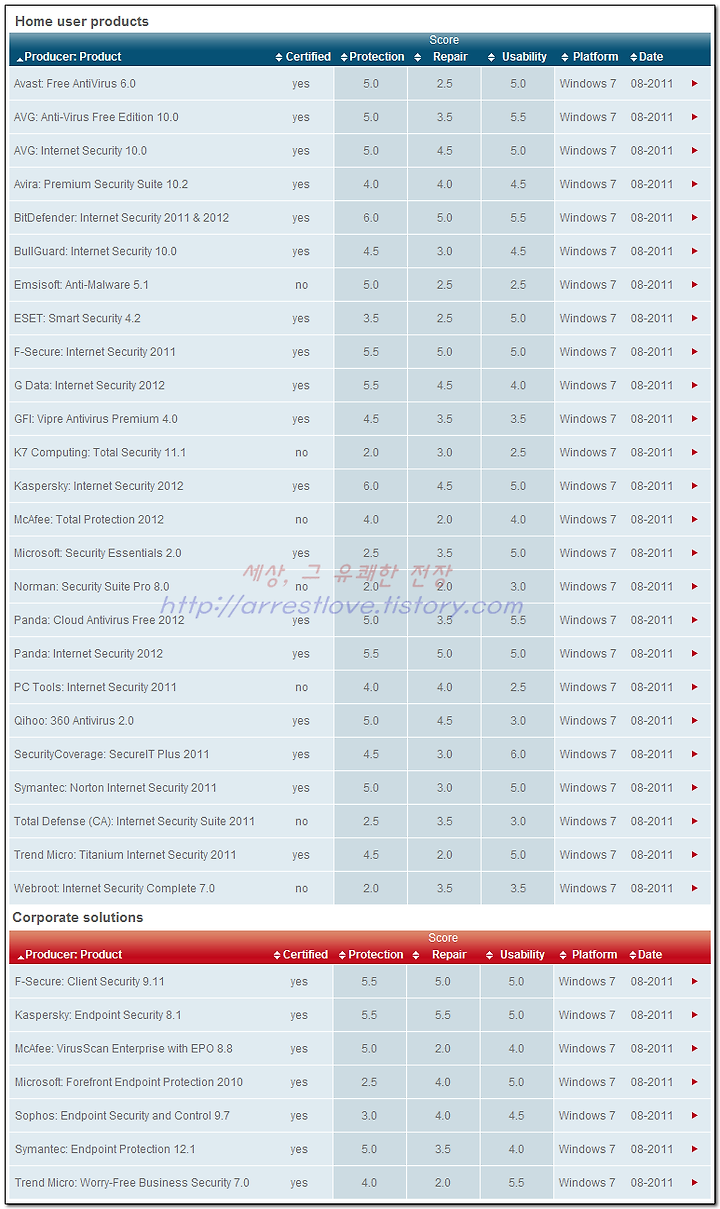Sort corporate solutions by Usability score

tap(516, 955)
